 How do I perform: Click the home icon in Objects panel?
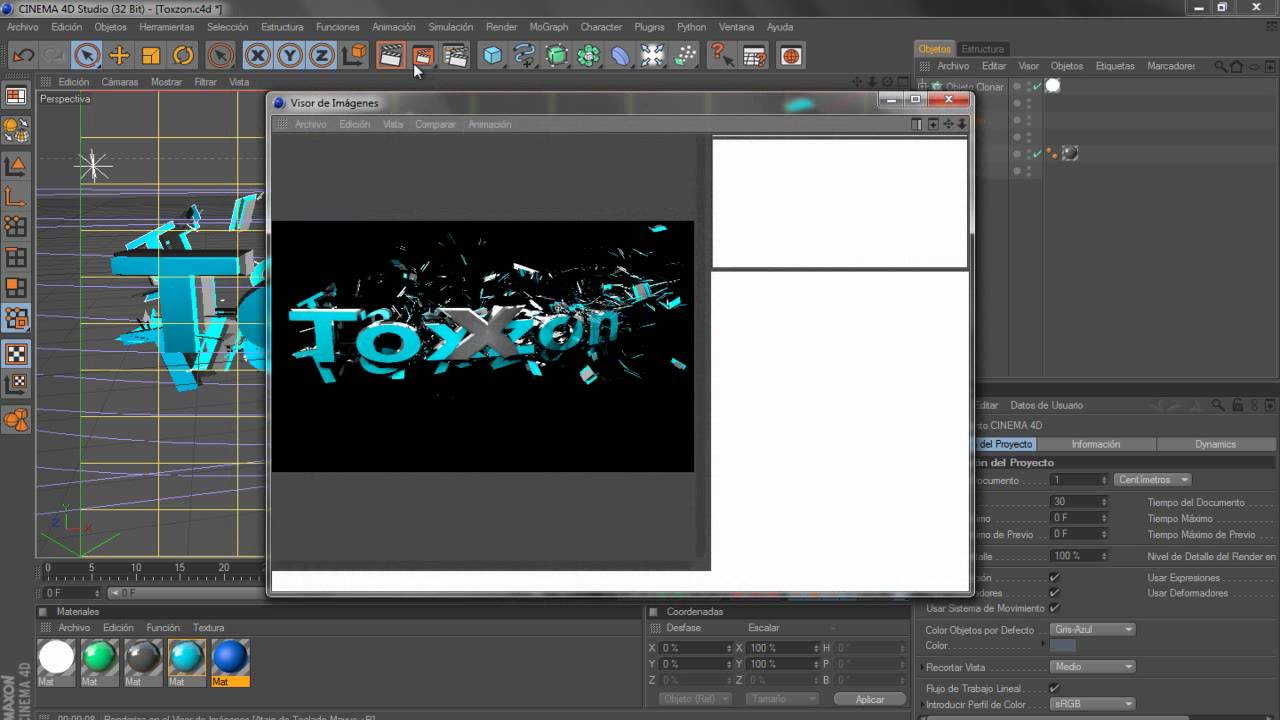pos(1237,66)
